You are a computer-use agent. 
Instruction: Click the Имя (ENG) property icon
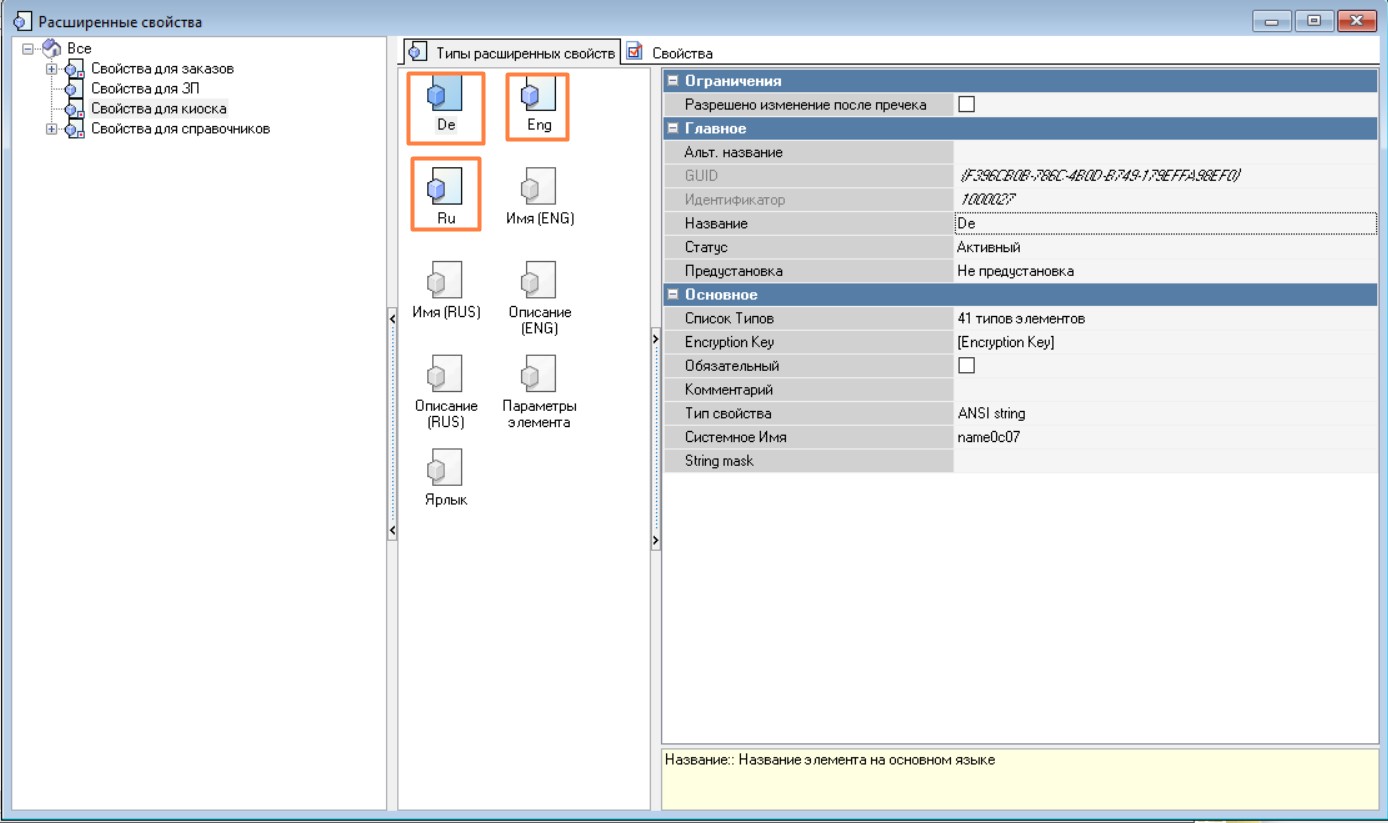[539, 186]
